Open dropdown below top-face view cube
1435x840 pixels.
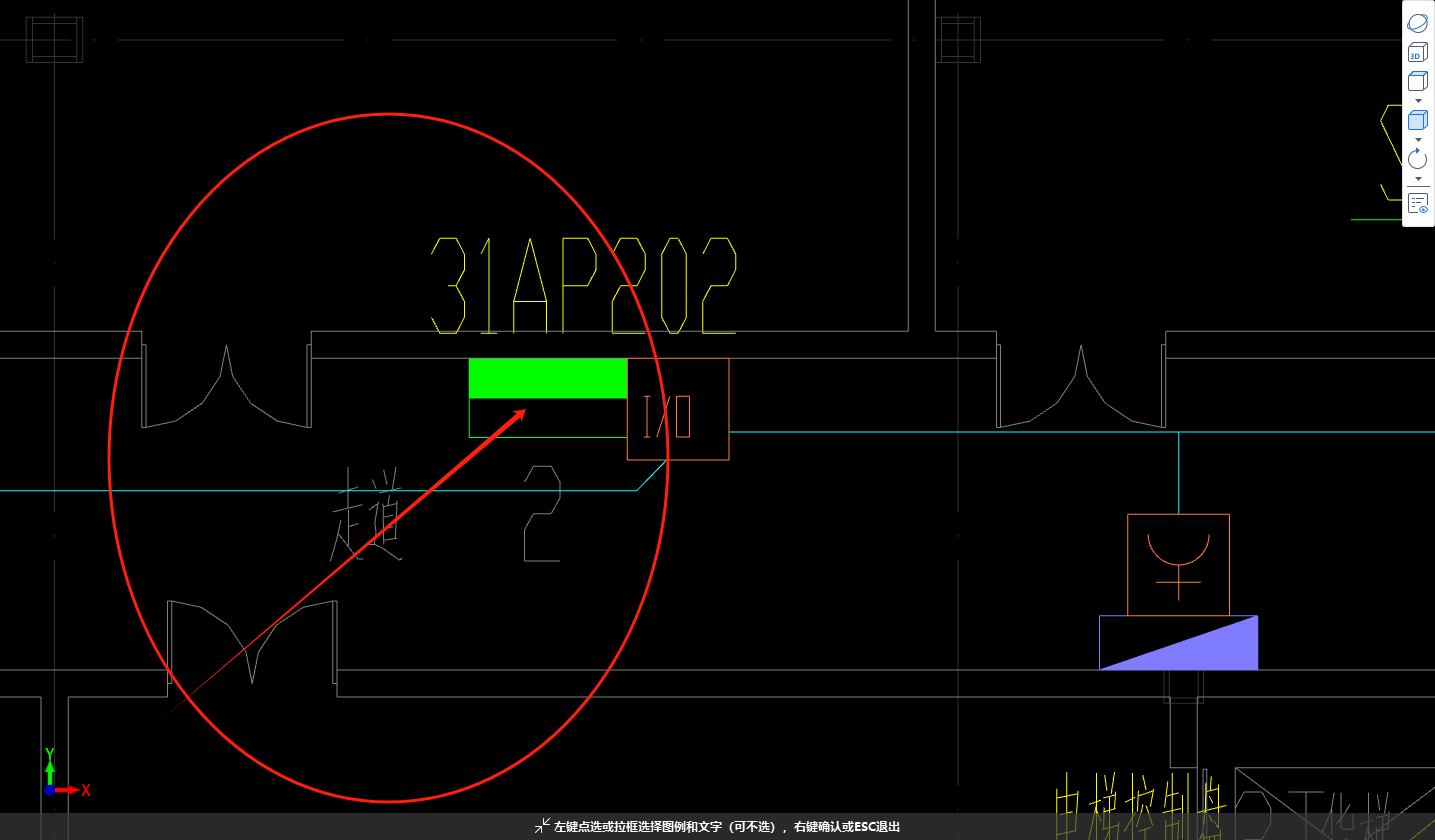coord(1417,100)
